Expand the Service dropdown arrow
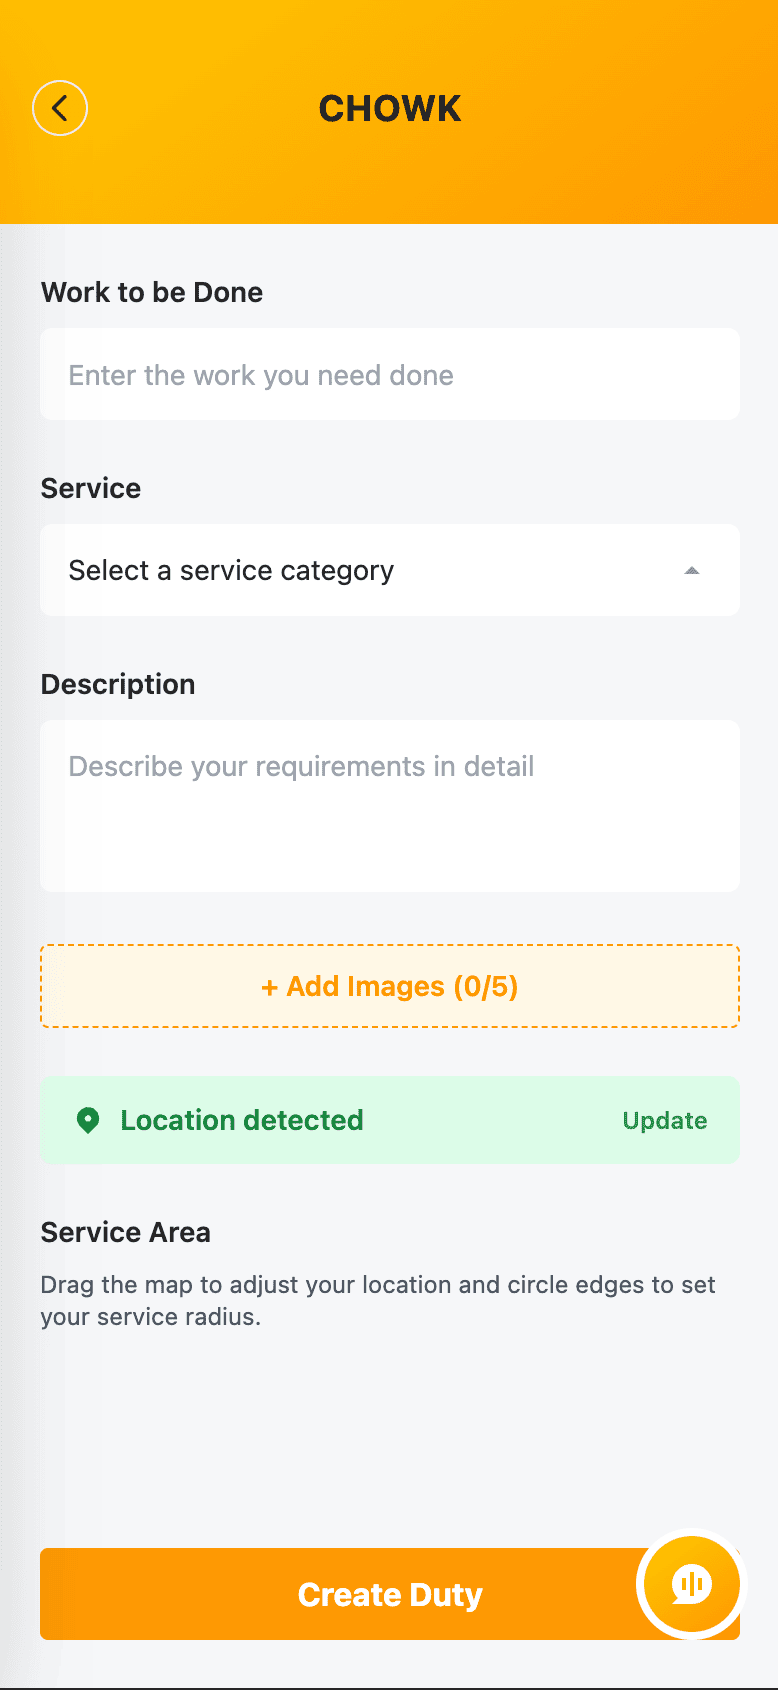The image size is (778, 1690). tap(691, 570)
